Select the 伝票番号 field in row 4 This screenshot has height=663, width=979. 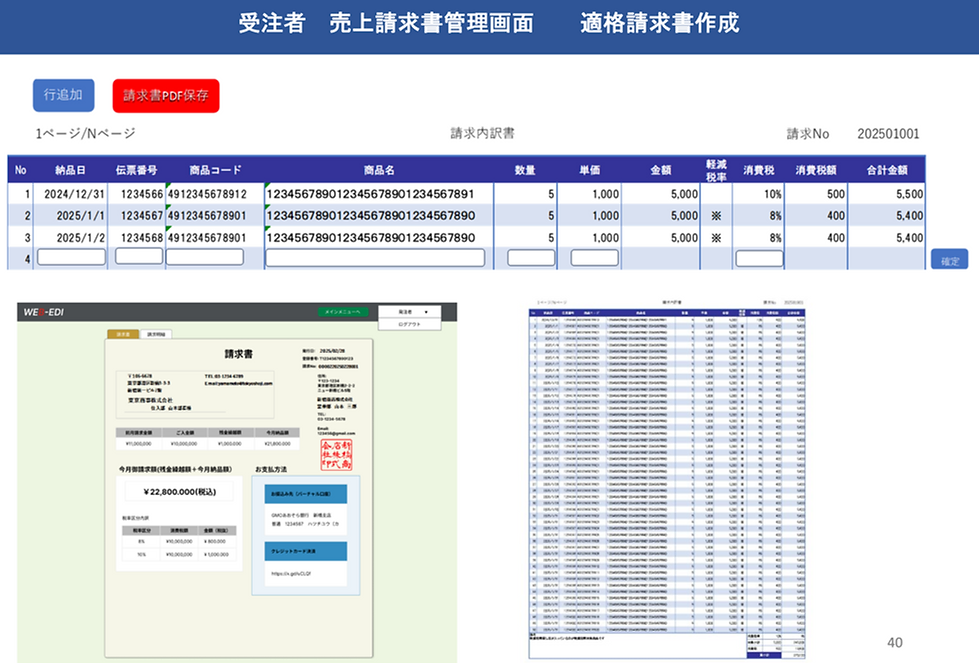coord(139,256)
